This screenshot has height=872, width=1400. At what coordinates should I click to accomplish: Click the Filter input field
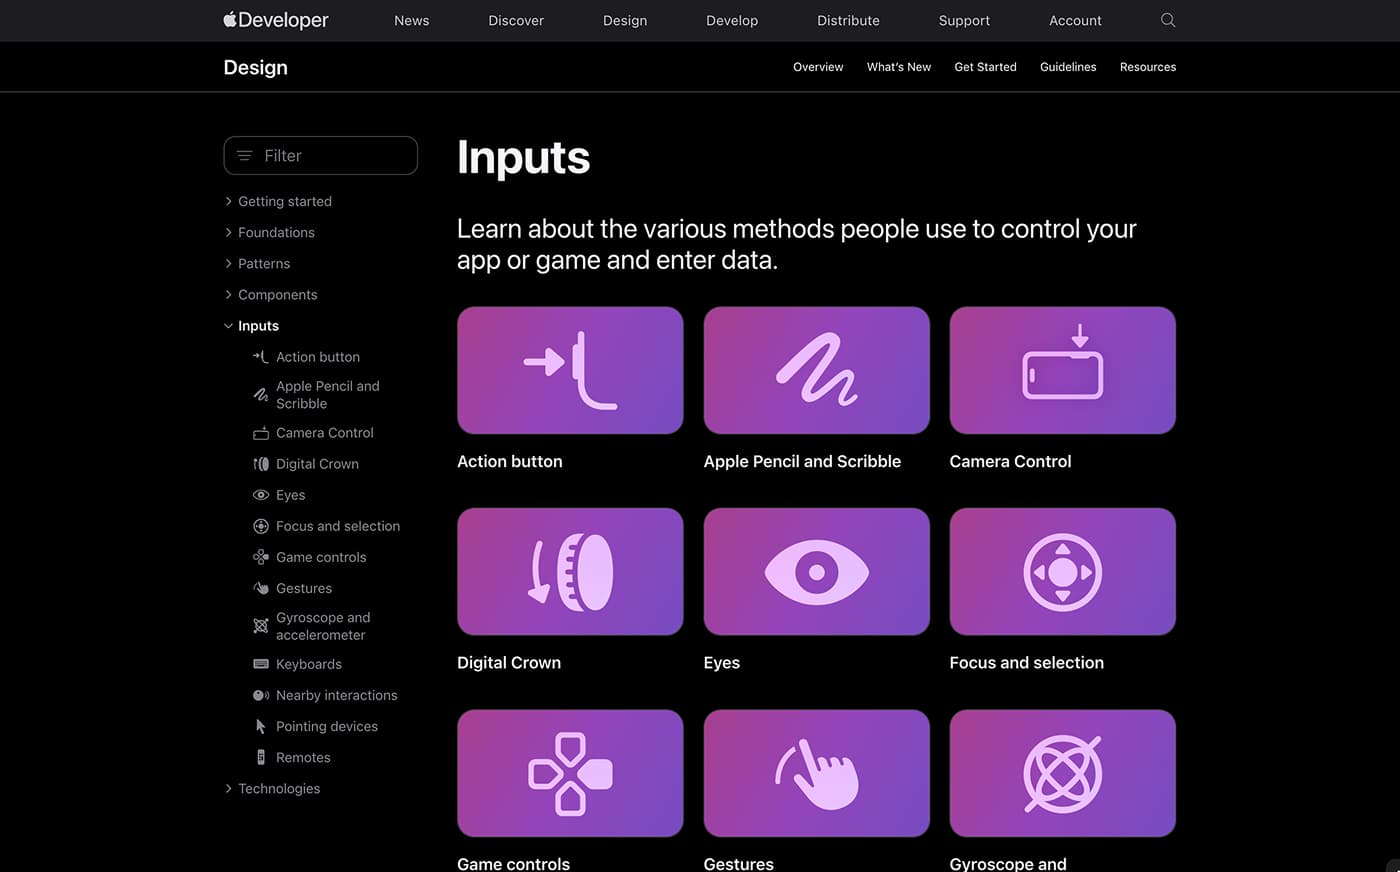coord(320,155)
